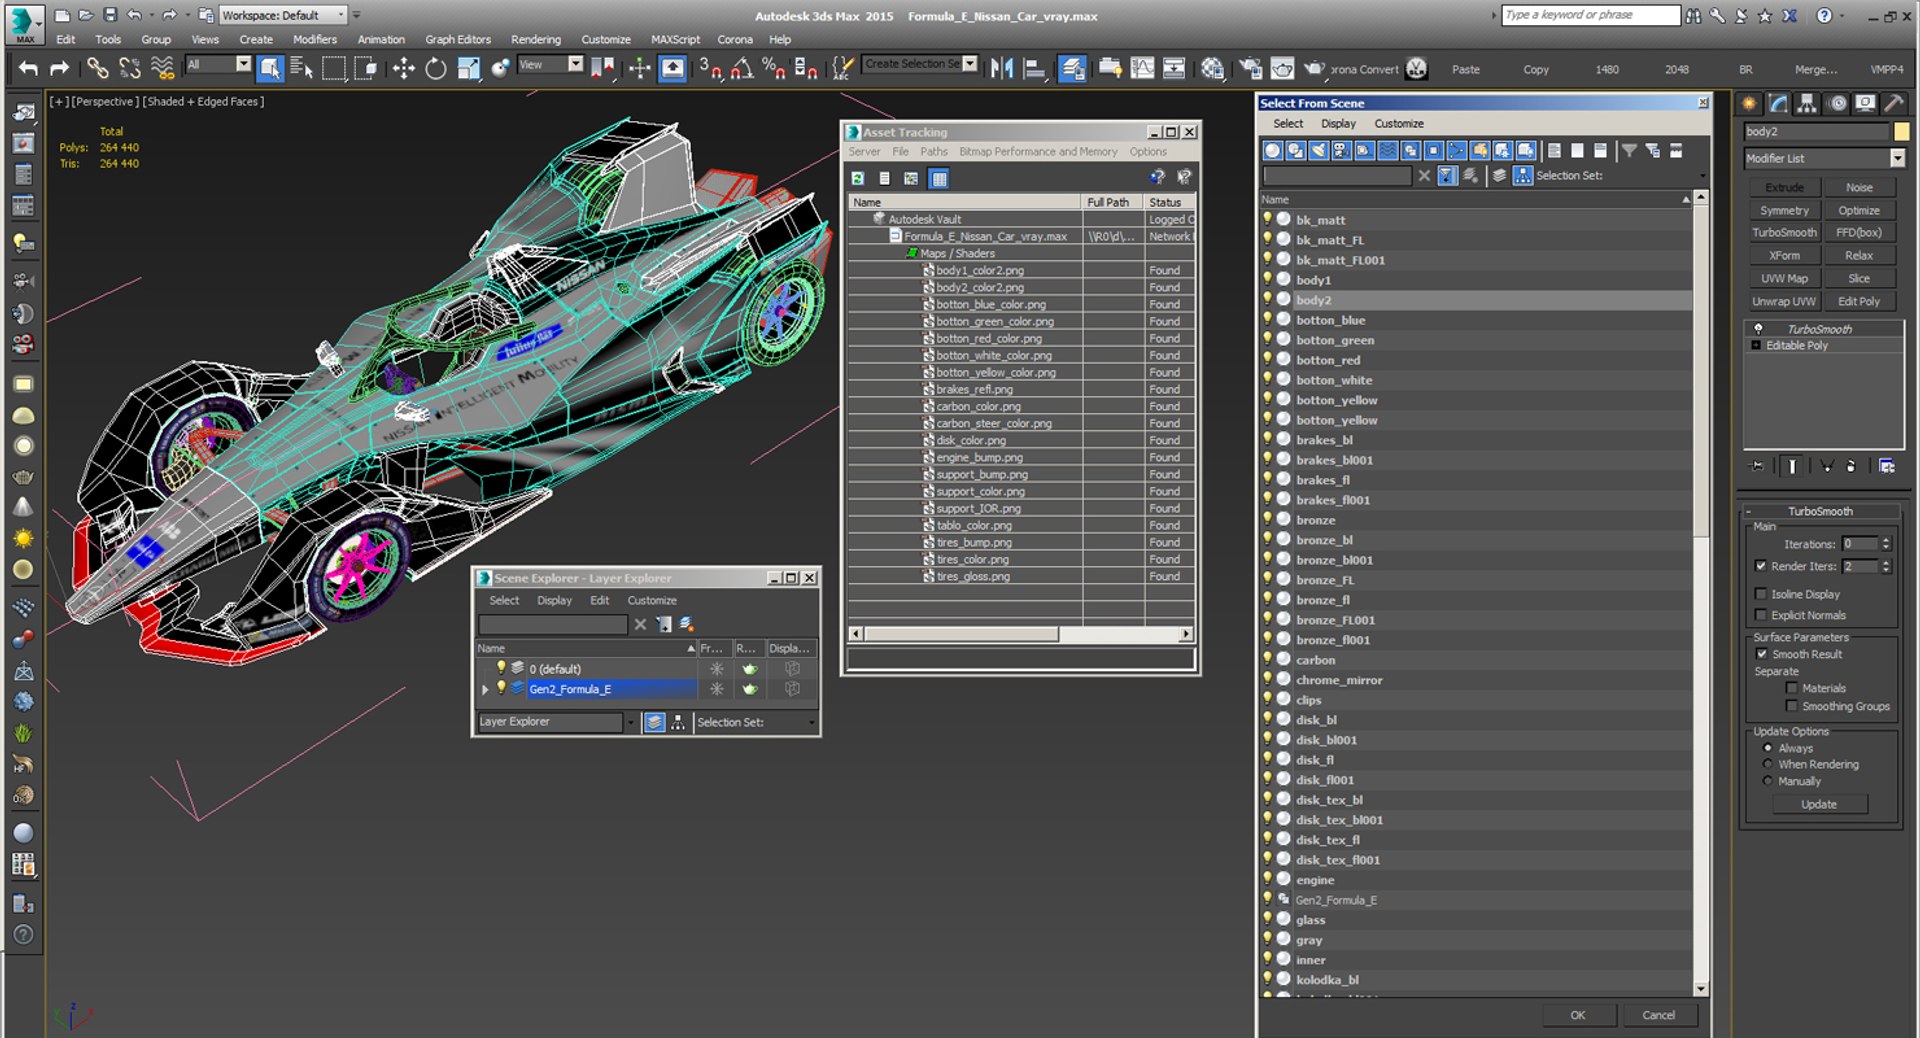Open the MAXScript menu
The image size is (1920, 1038).
(x=675, y=39)
